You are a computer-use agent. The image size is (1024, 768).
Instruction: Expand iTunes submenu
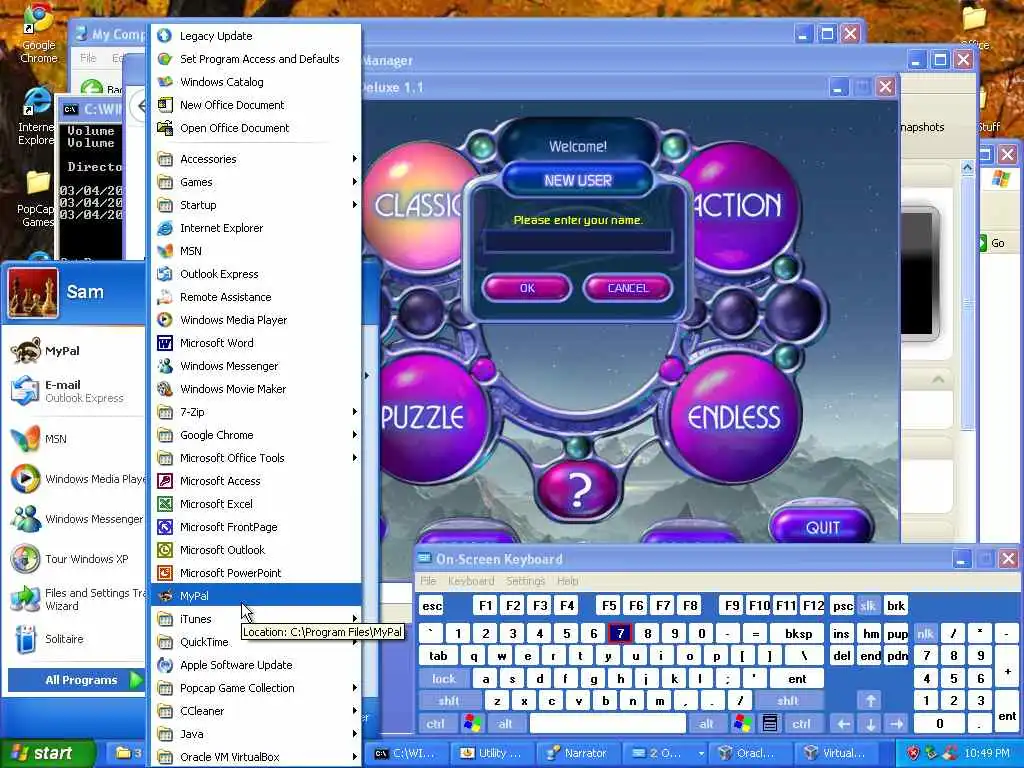point(256,618)
